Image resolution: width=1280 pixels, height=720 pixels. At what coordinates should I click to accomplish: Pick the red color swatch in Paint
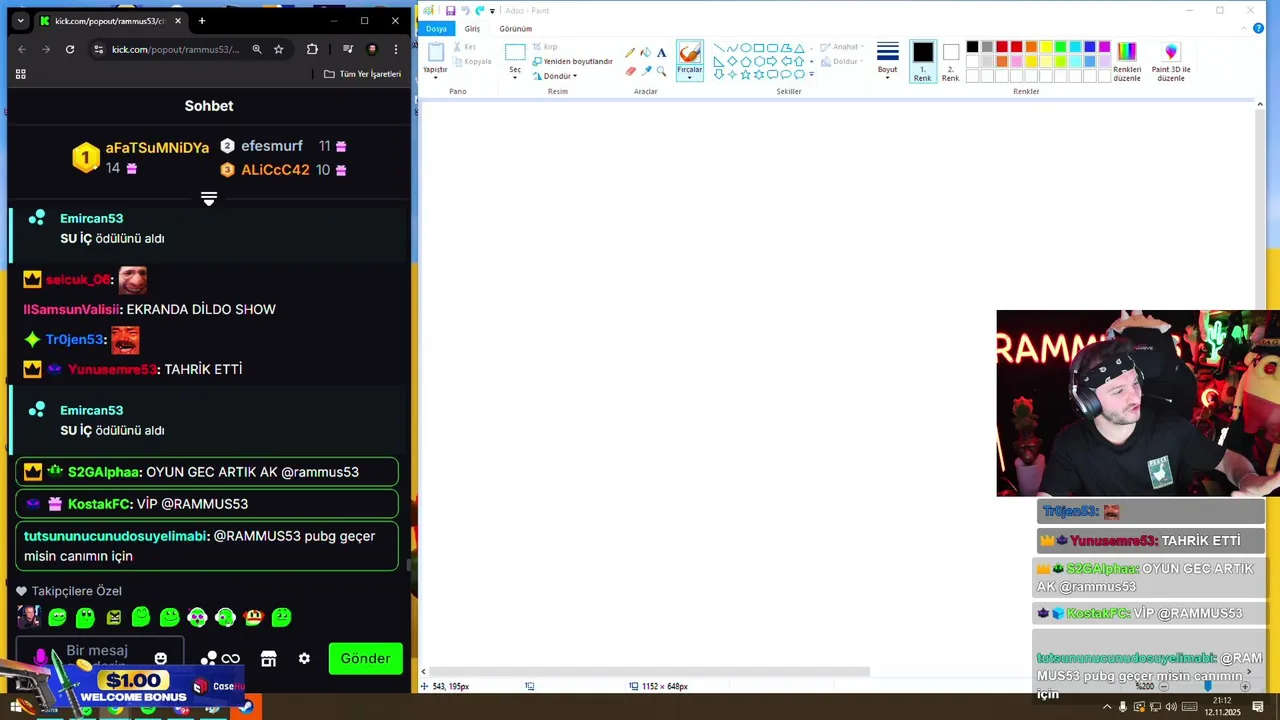[1016, 47]
